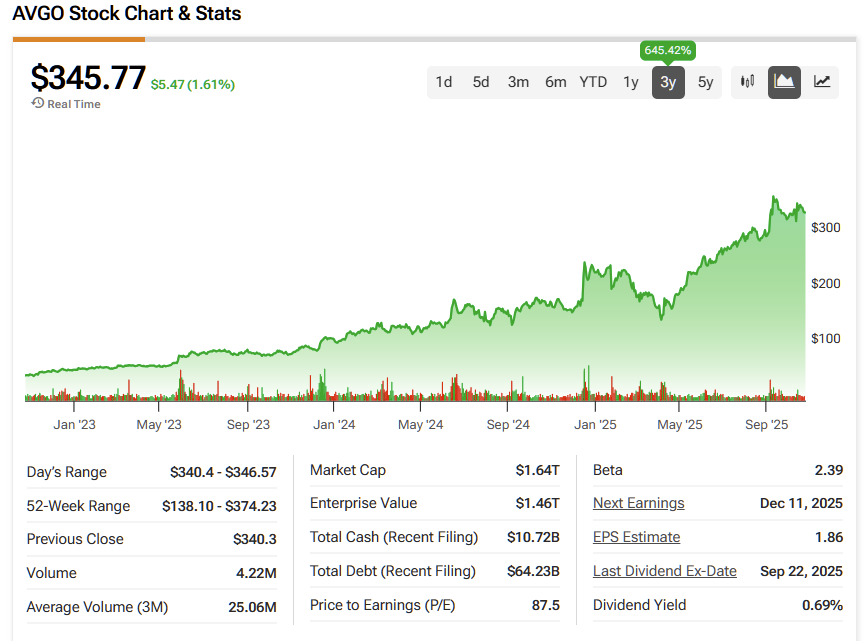Select the active 3y range
Image resolution: width=867 pixels, height=641 pixels.
(x=668, y=82)
